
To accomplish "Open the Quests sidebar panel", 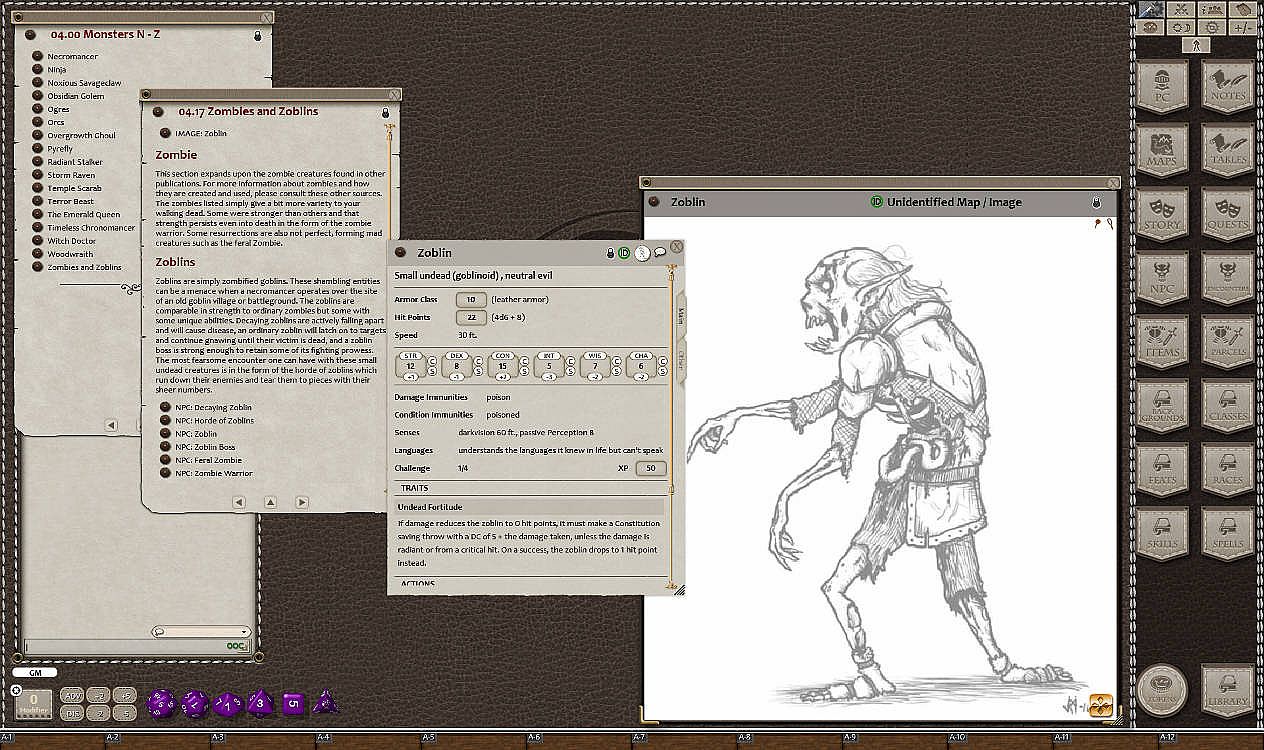I will 1227,215.
